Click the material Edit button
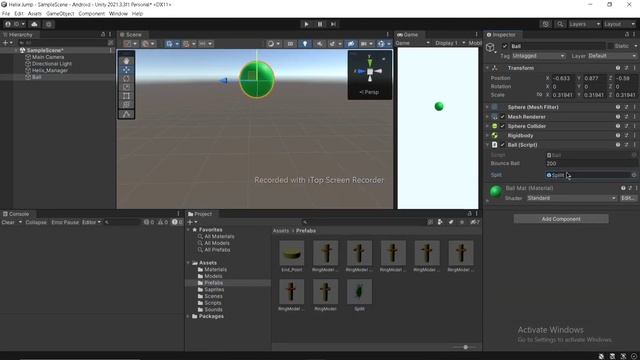This screenshot has width=640, height=360. pyautogui.click(x=628, y=198)
